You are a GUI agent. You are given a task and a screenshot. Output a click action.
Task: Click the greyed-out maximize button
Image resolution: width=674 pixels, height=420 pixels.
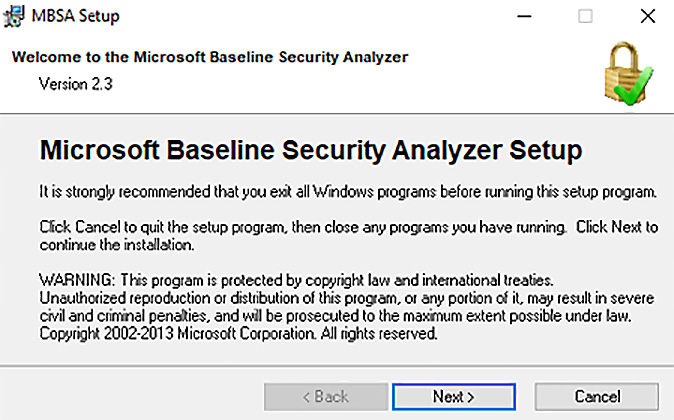[x=585, y=16]
